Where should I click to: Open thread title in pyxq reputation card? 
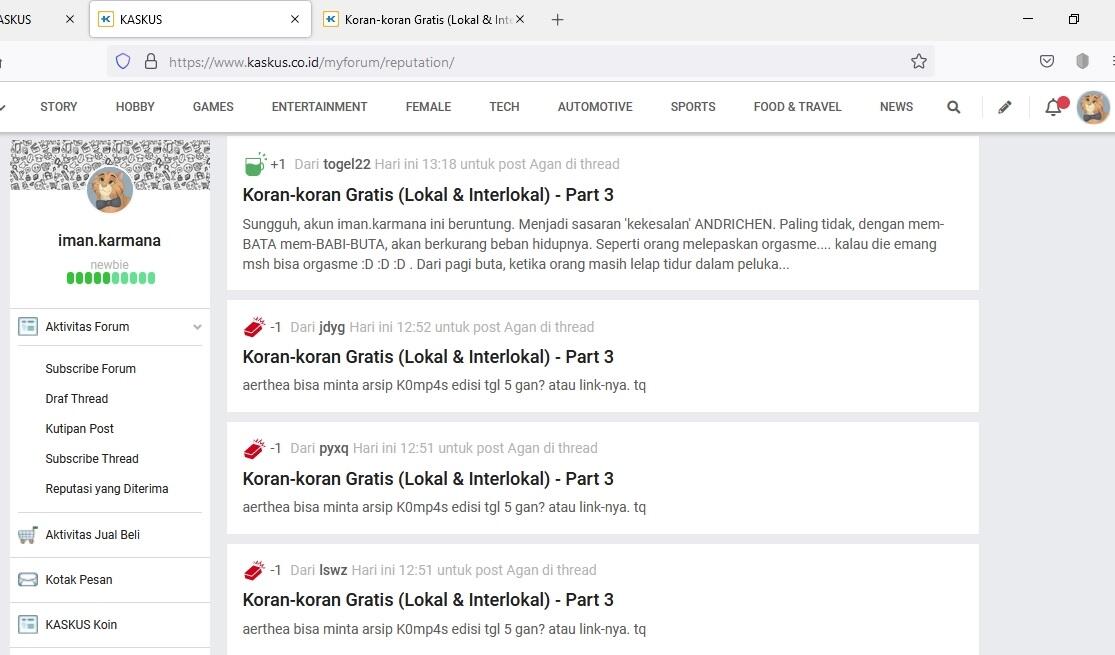(x=428, y=479)
